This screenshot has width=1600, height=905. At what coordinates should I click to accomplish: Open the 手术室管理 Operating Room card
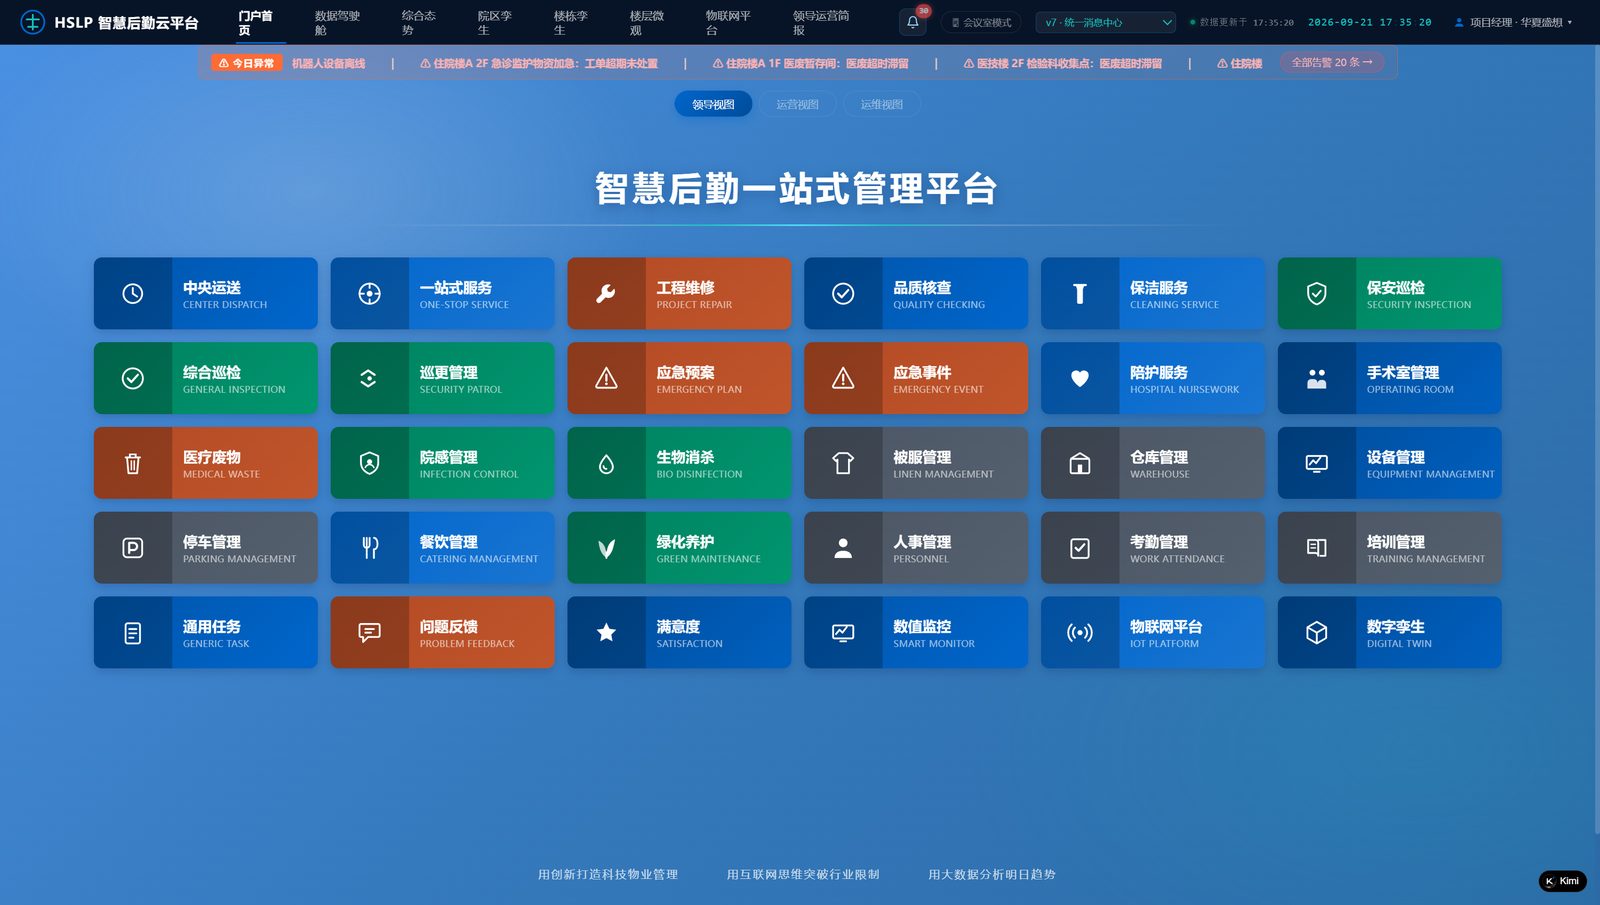click(x=1389, y=378)
